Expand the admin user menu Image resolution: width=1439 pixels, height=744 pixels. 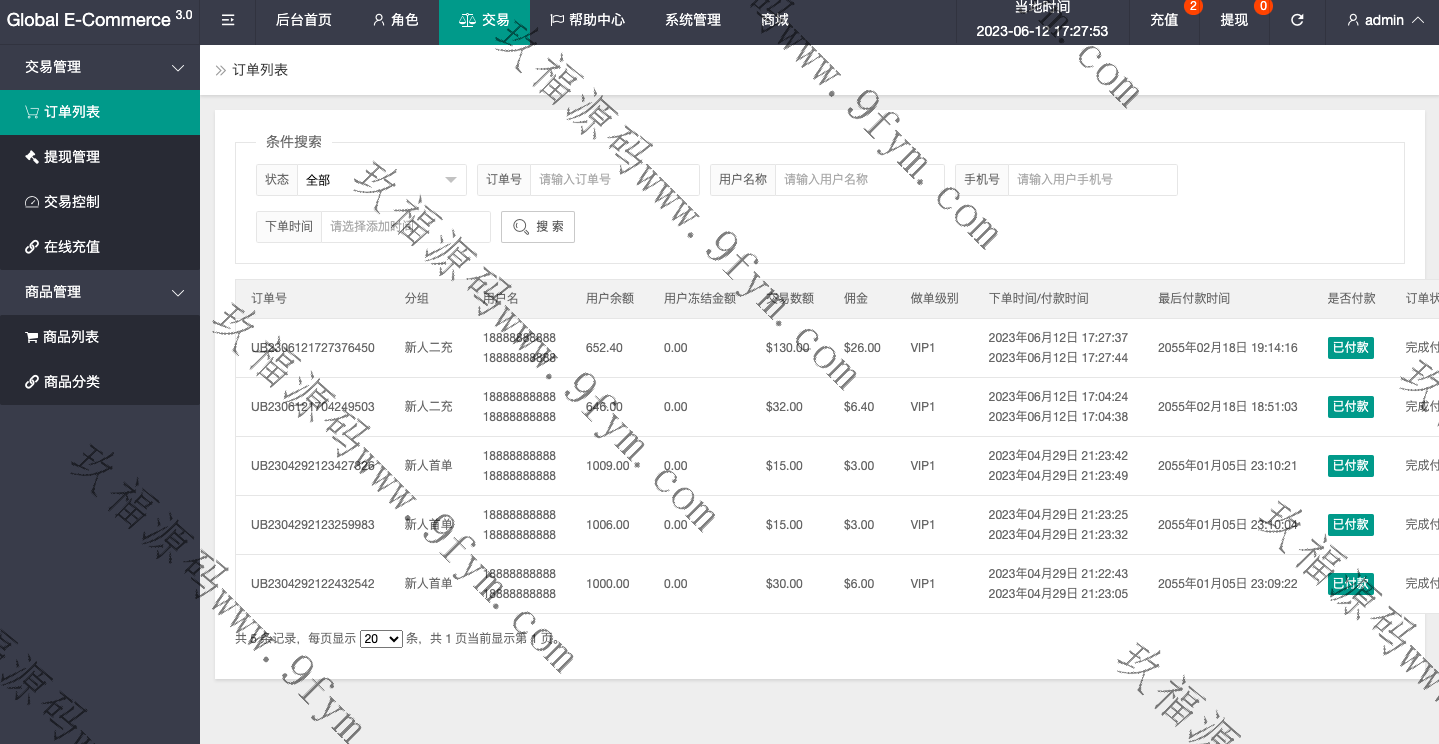1385,20
